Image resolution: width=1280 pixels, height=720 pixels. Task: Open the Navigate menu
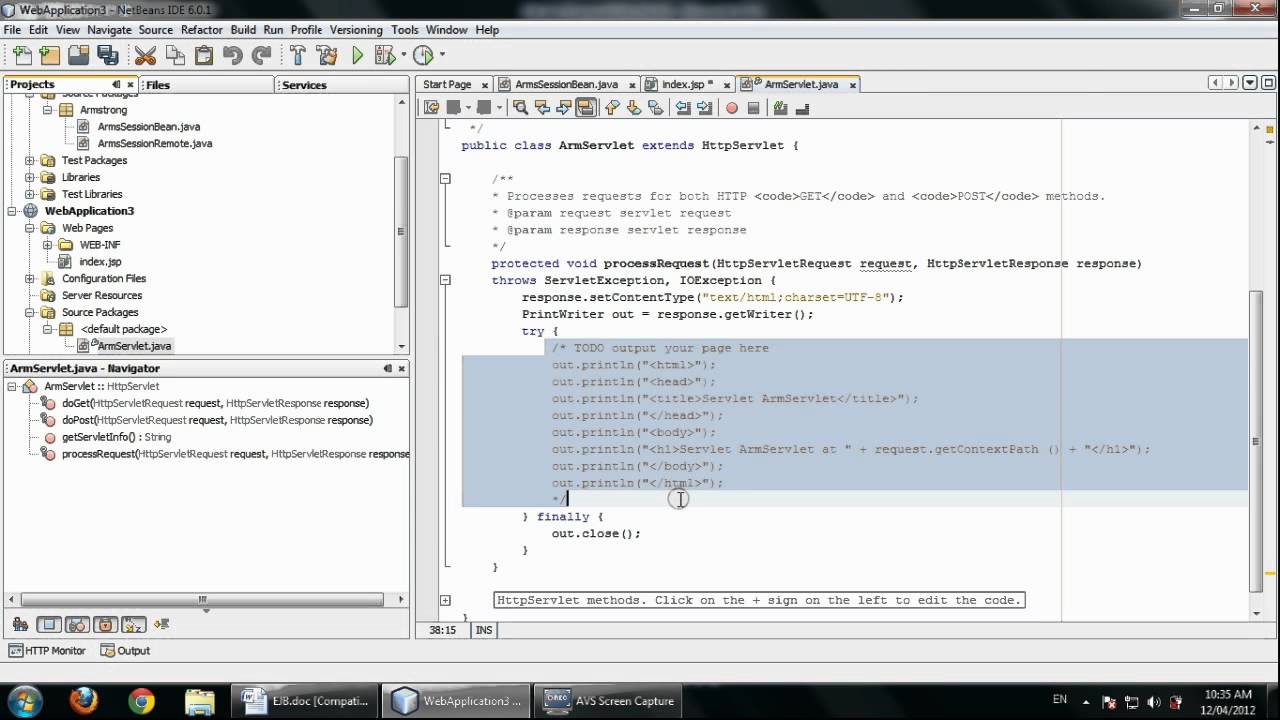pyautogui.click(x=109, y=30)
